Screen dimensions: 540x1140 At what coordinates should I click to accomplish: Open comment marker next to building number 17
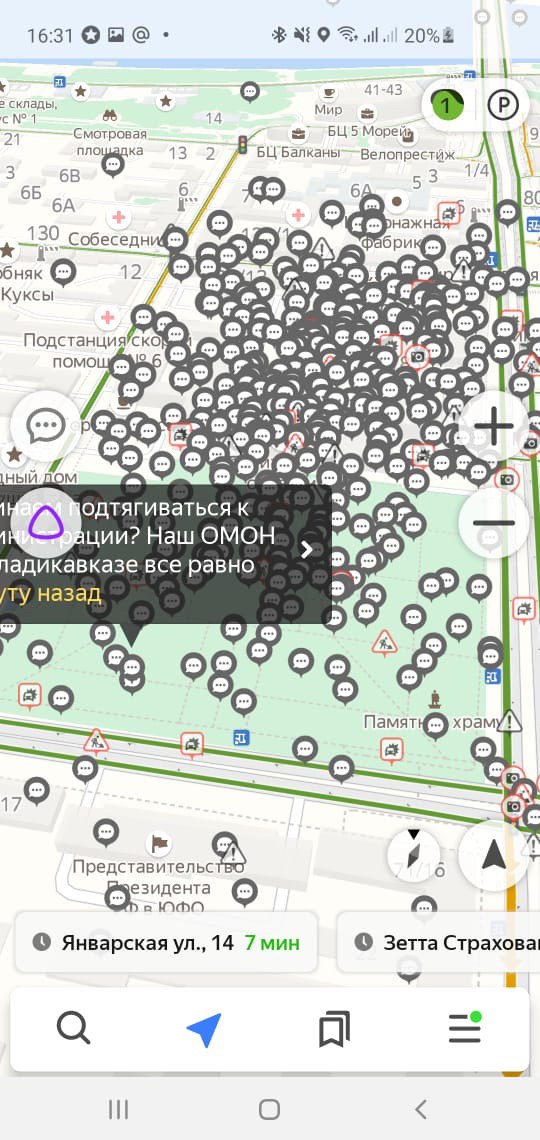pyautogui.click(x=36, y=792)
